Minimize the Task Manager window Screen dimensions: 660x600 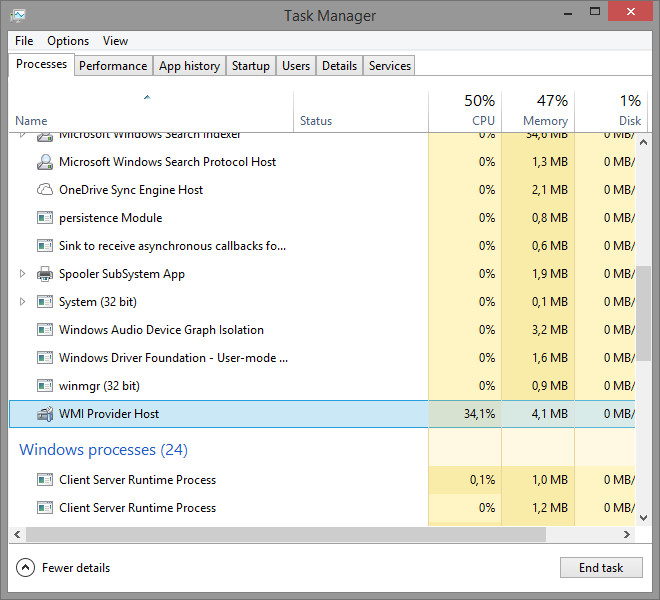pyautogui.click(x=568, y=13)
